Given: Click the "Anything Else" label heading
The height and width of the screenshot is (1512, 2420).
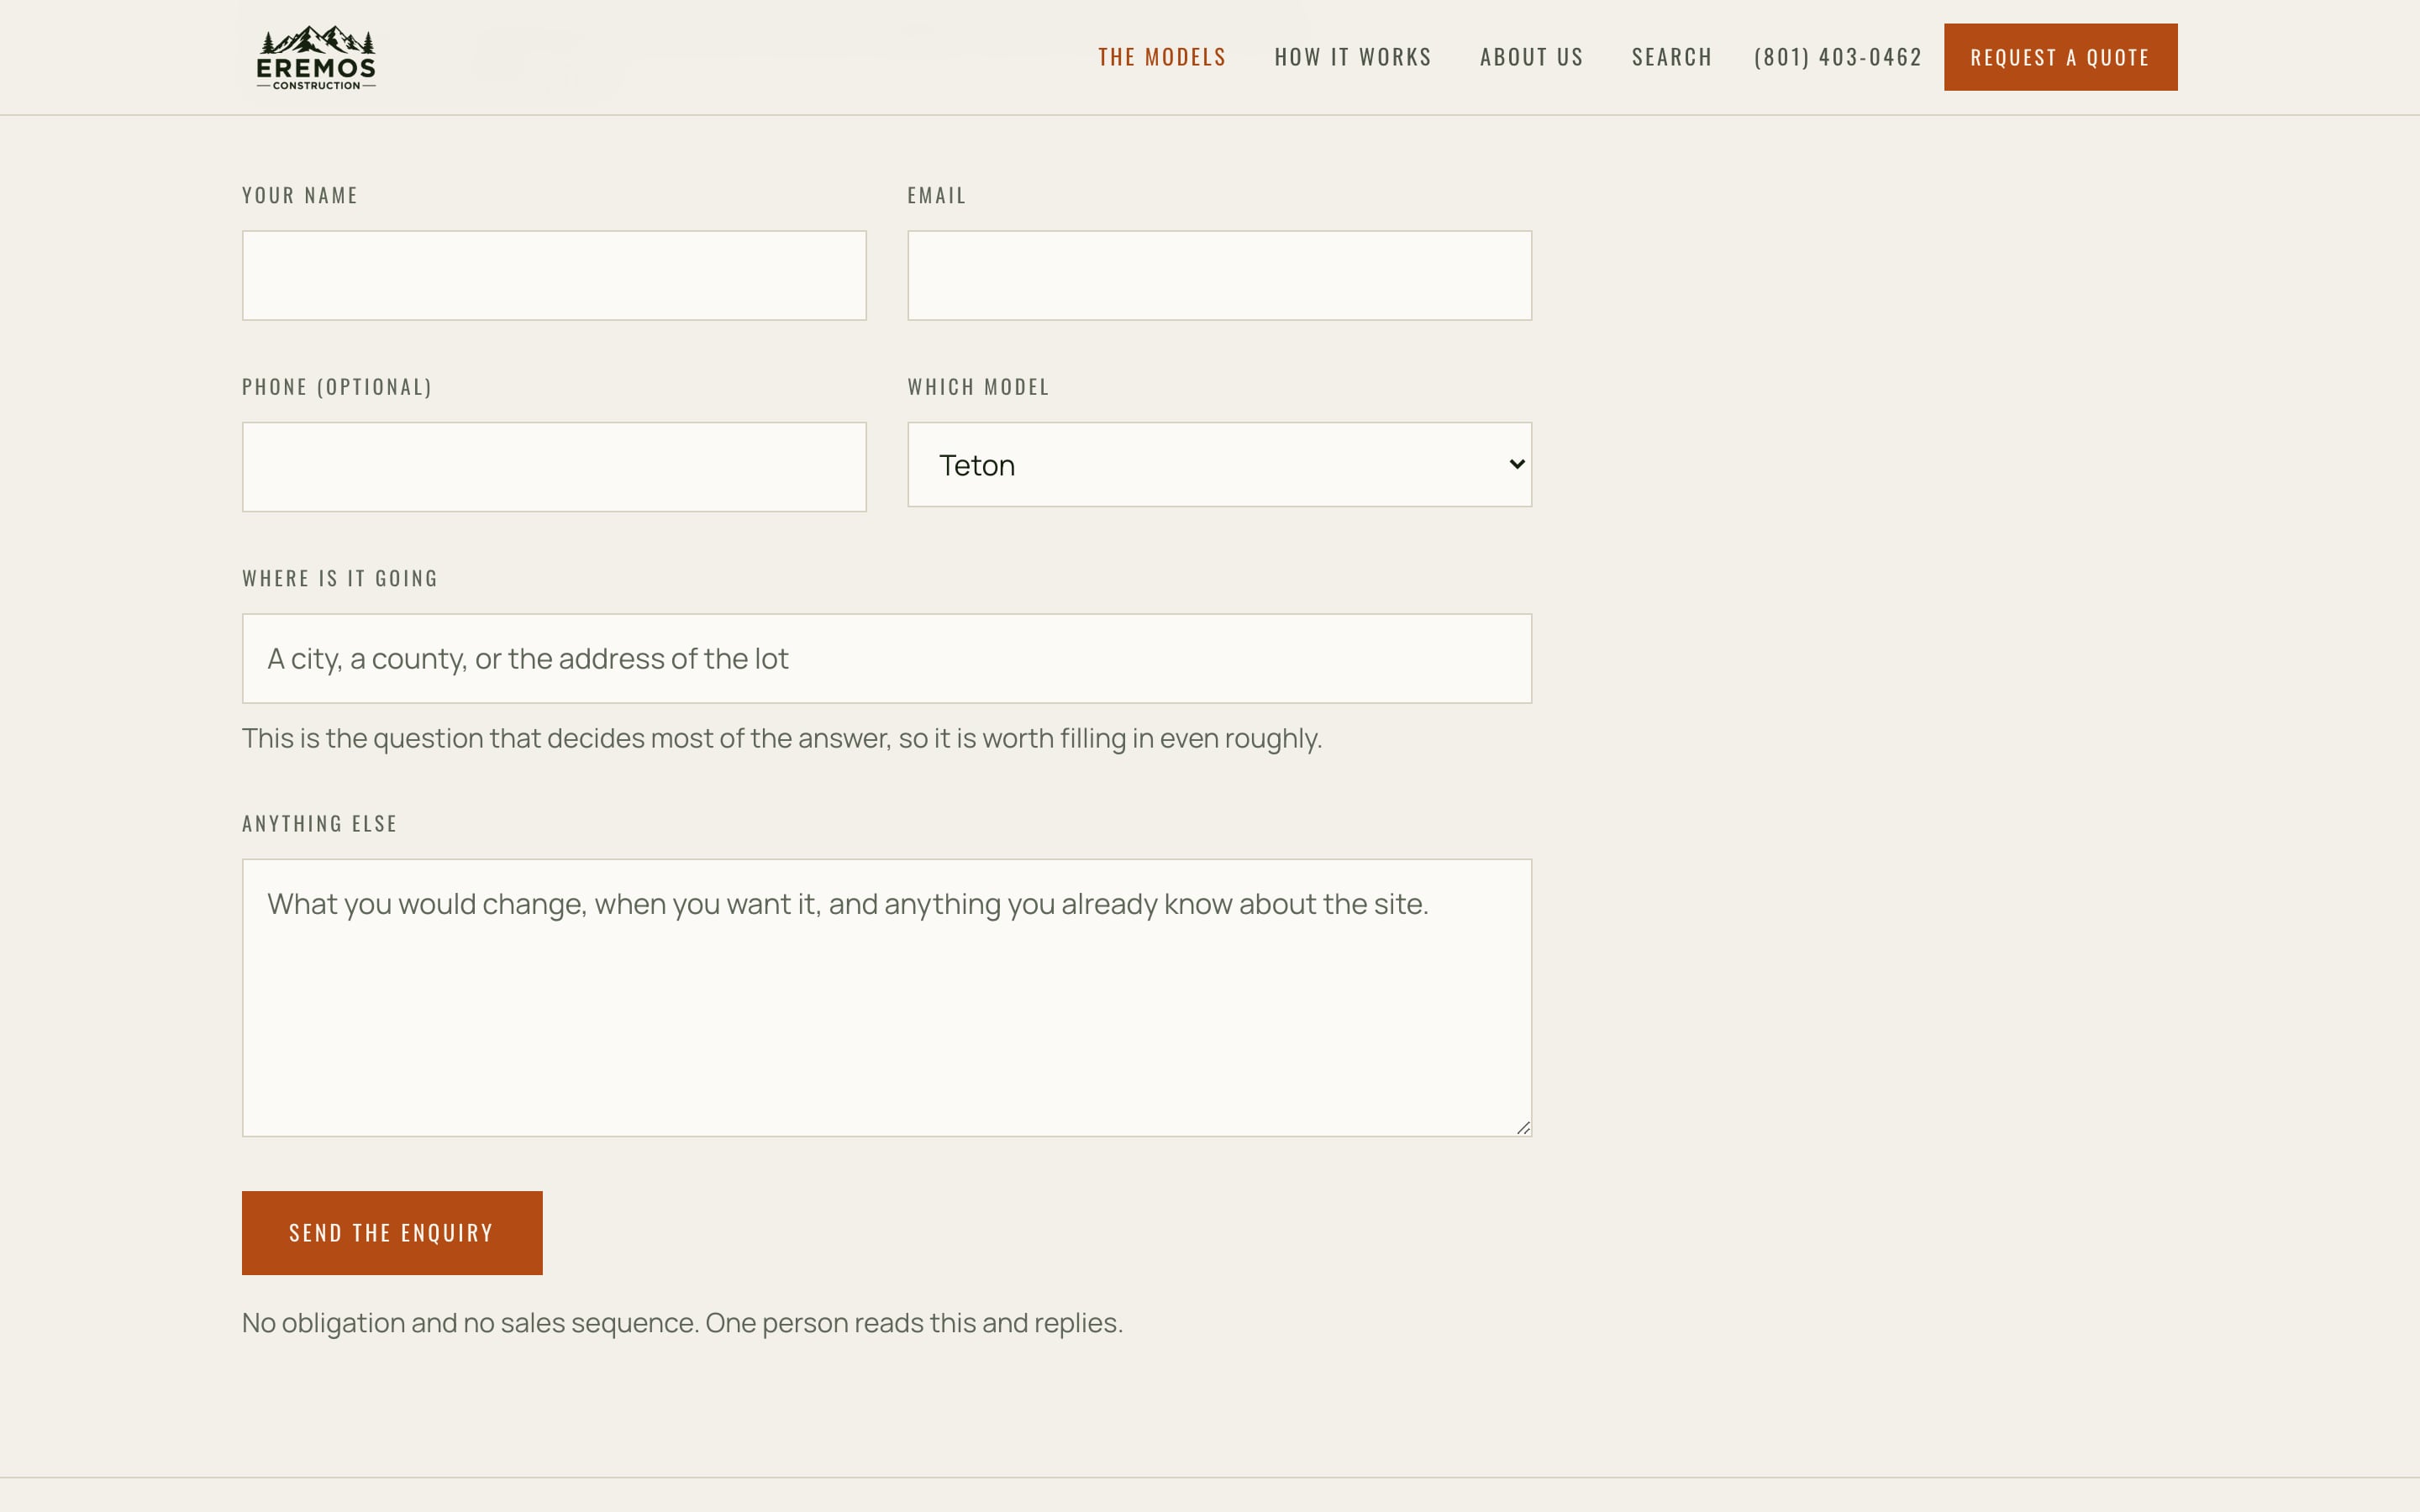Looking at the screenshot, I should point(320,823).
